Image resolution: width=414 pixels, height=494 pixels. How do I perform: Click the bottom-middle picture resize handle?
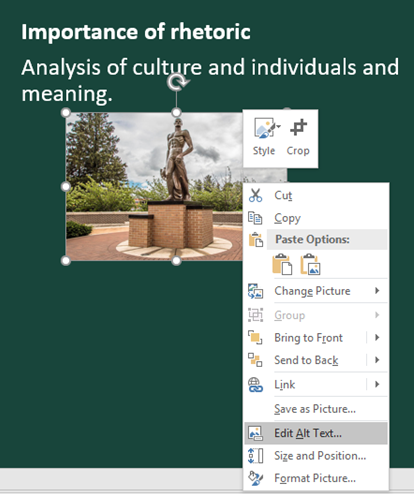click(x=176, y=261)
